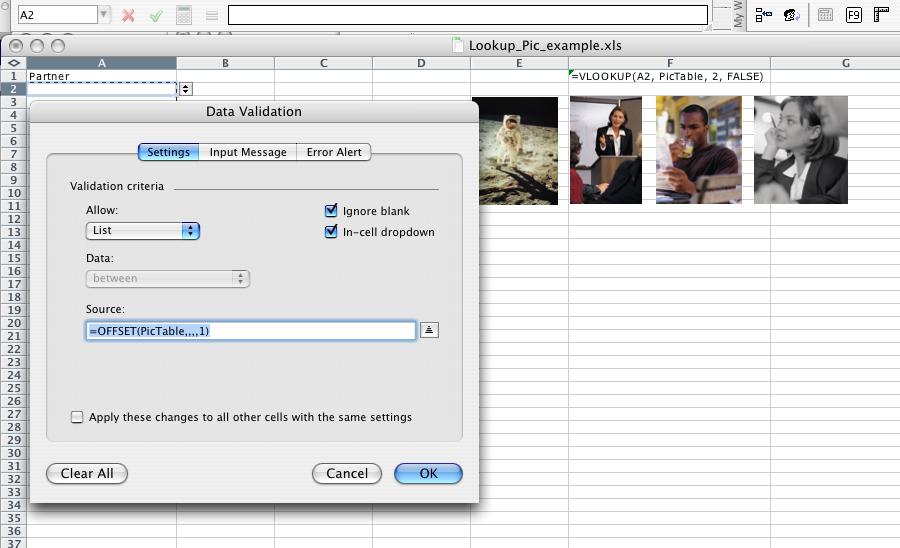Click OK to confirm data validation
The image size is (900, 548).
pyautogui.click(x=428, y=473)
